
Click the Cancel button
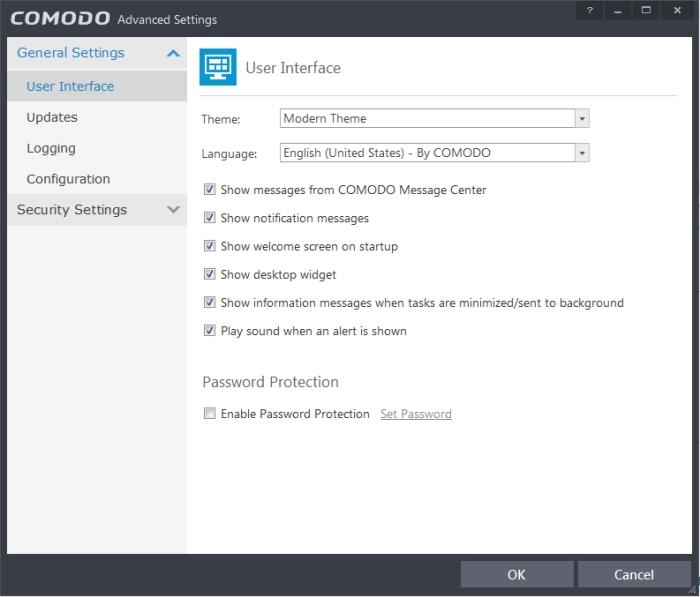(634, 574)
